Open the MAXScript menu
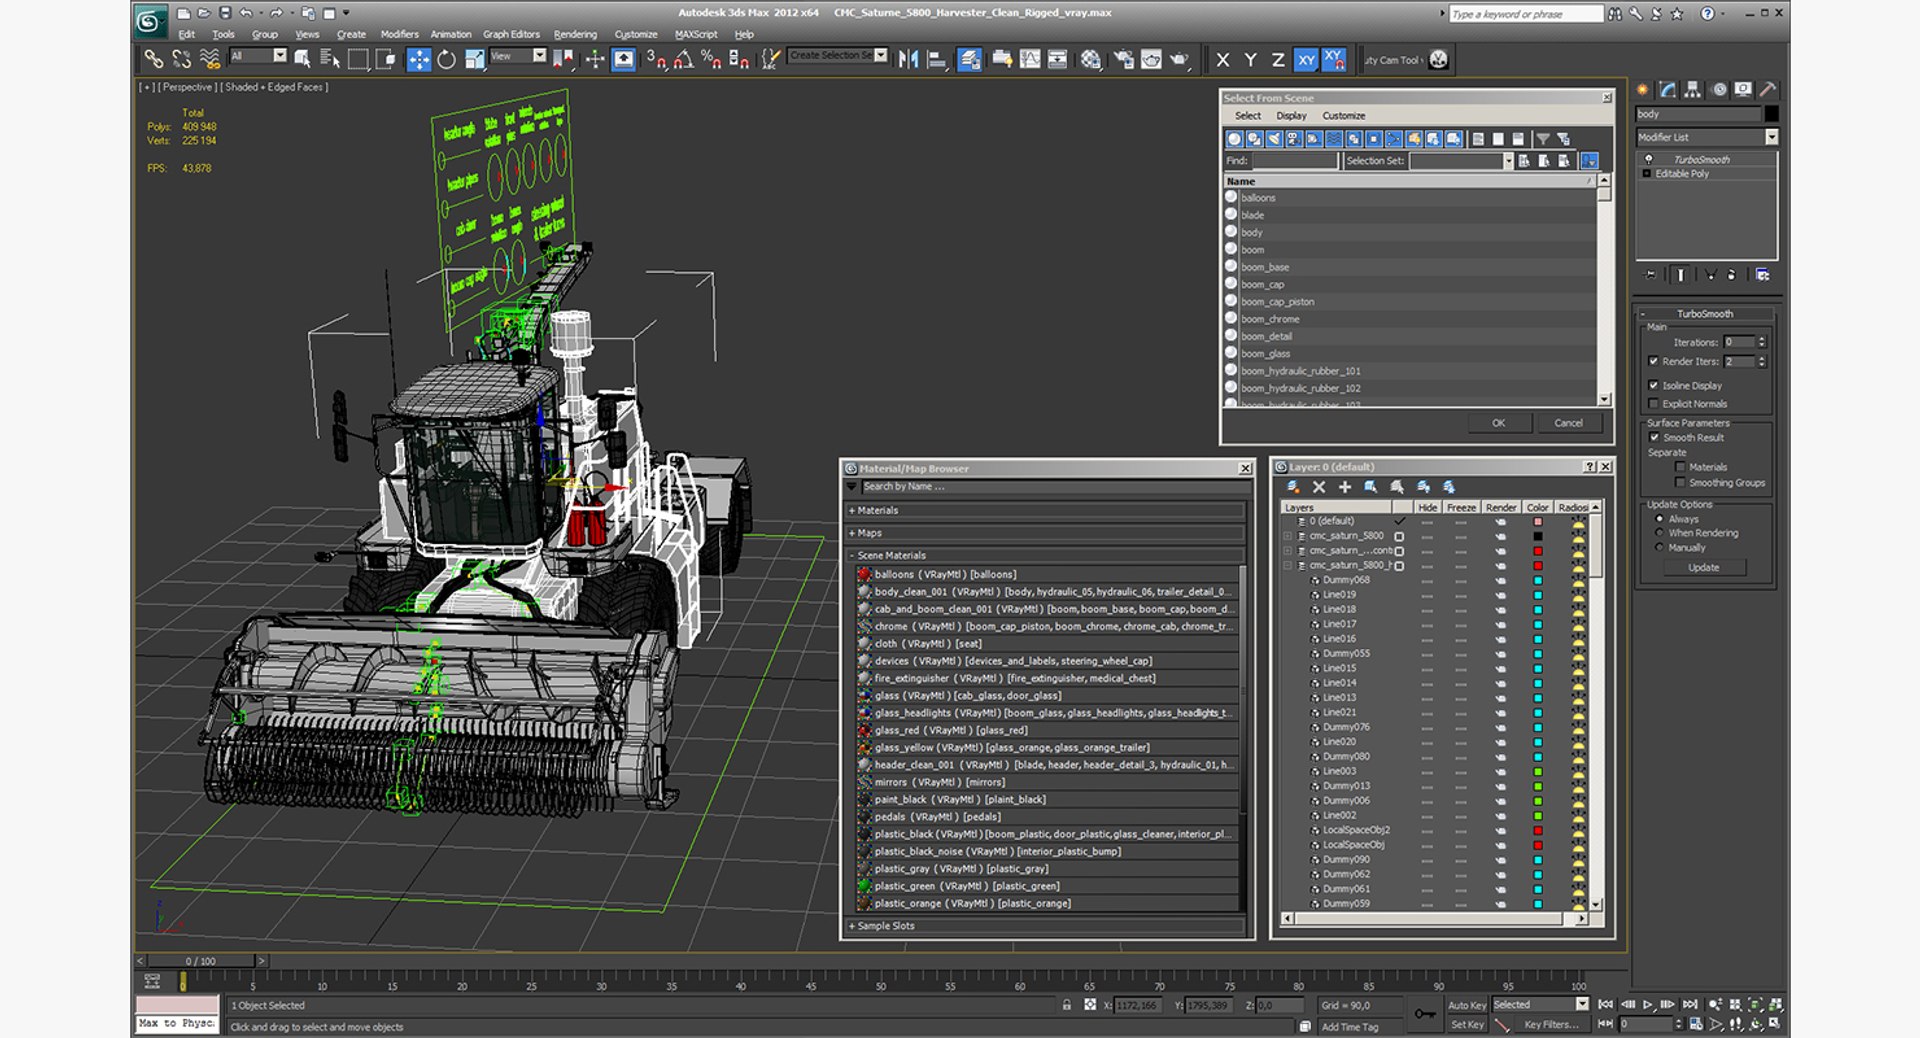The image size is (1920, 1038). tap(696, 34)
